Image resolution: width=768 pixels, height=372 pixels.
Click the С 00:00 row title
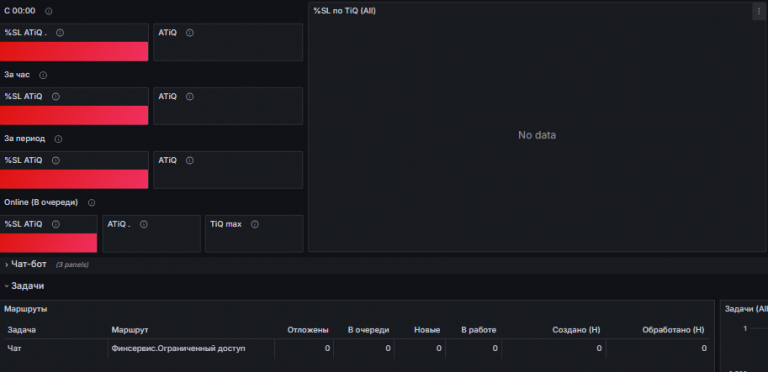tap(20, 11)
